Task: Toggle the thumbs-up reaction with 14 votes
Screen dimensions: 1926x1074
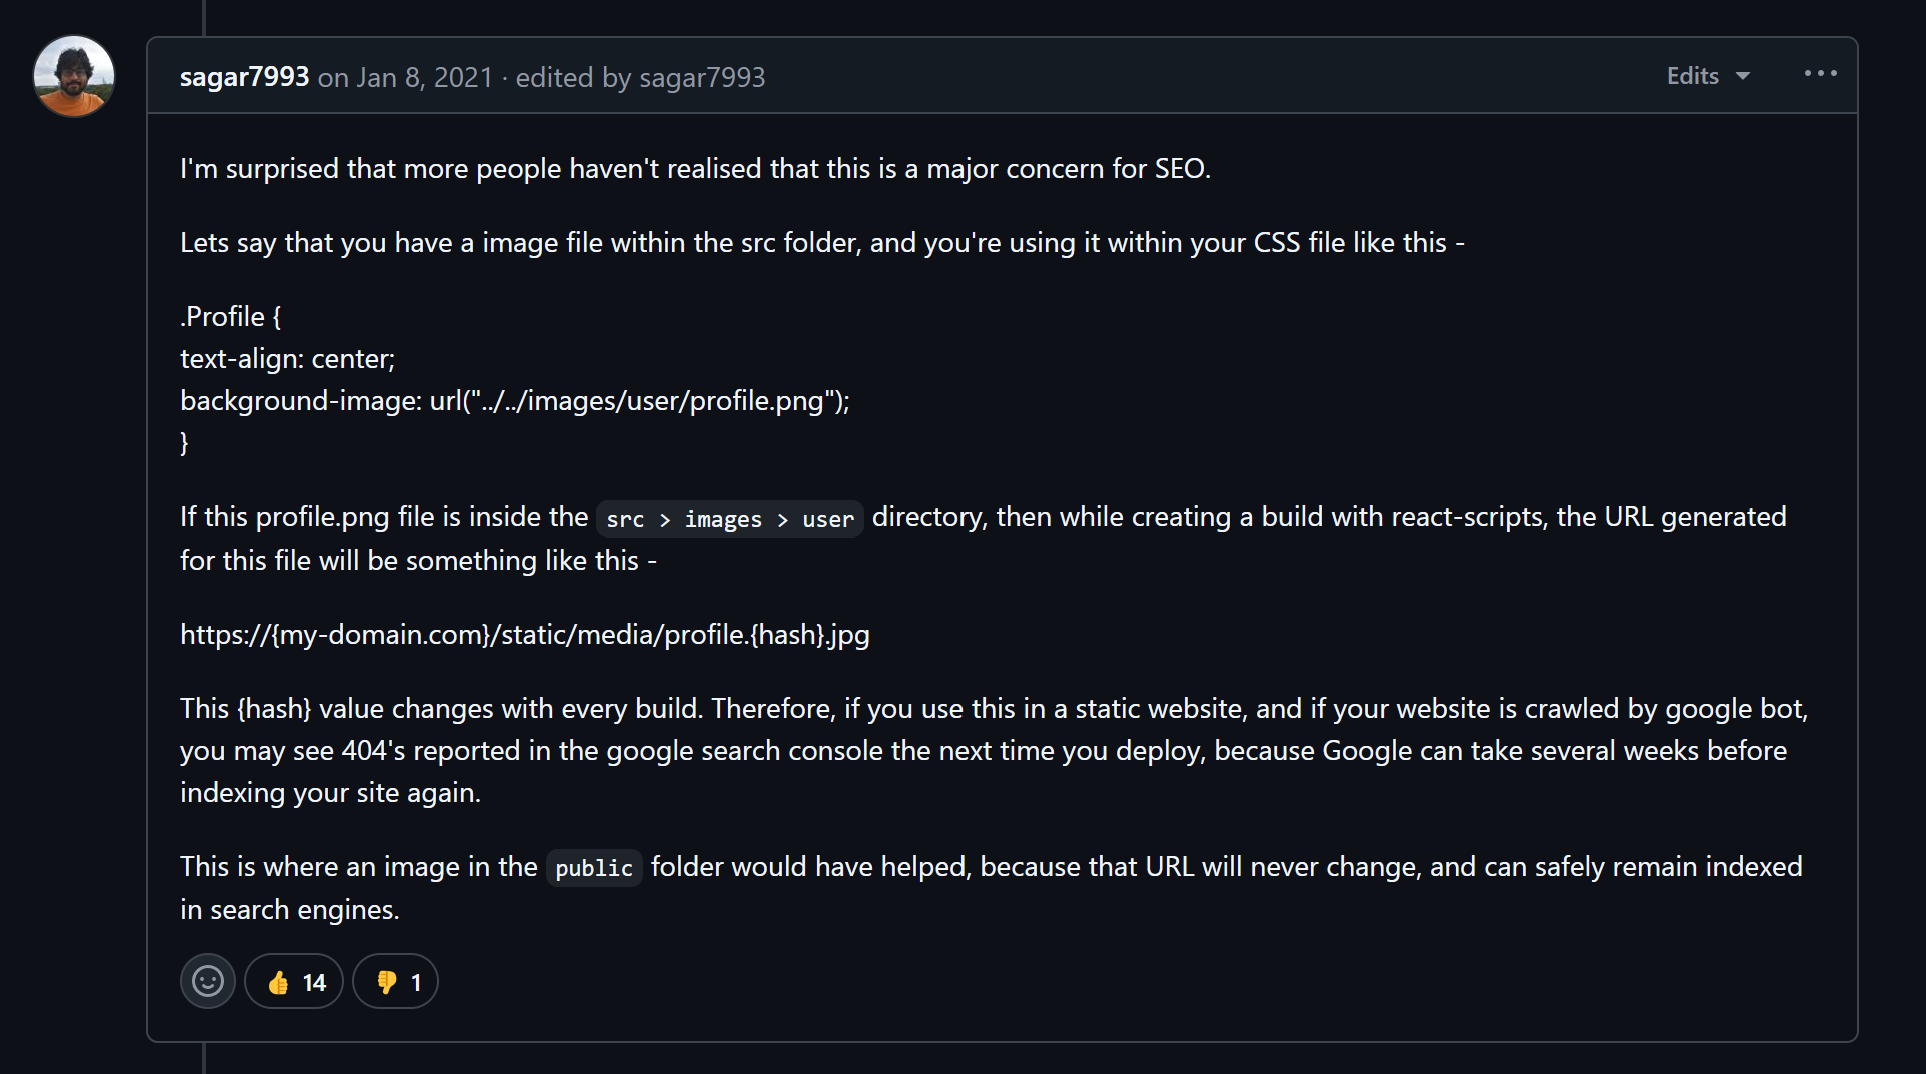Action: pyautogui.click(x=294, y=981)
